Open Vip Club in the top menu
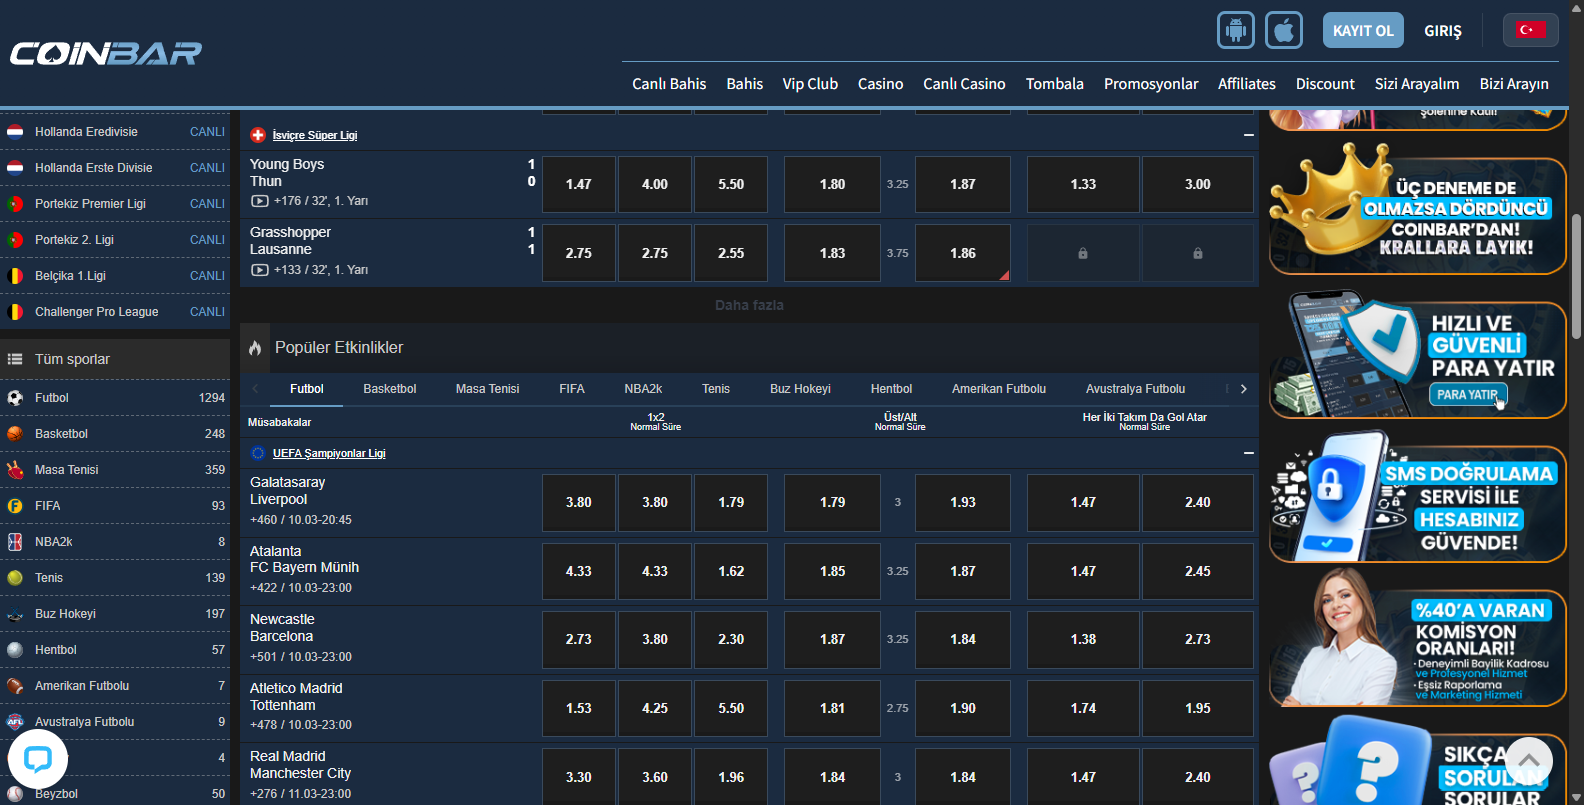This screenshot has height=805, width=1584. pyautogui.click(x=810, y=84)
